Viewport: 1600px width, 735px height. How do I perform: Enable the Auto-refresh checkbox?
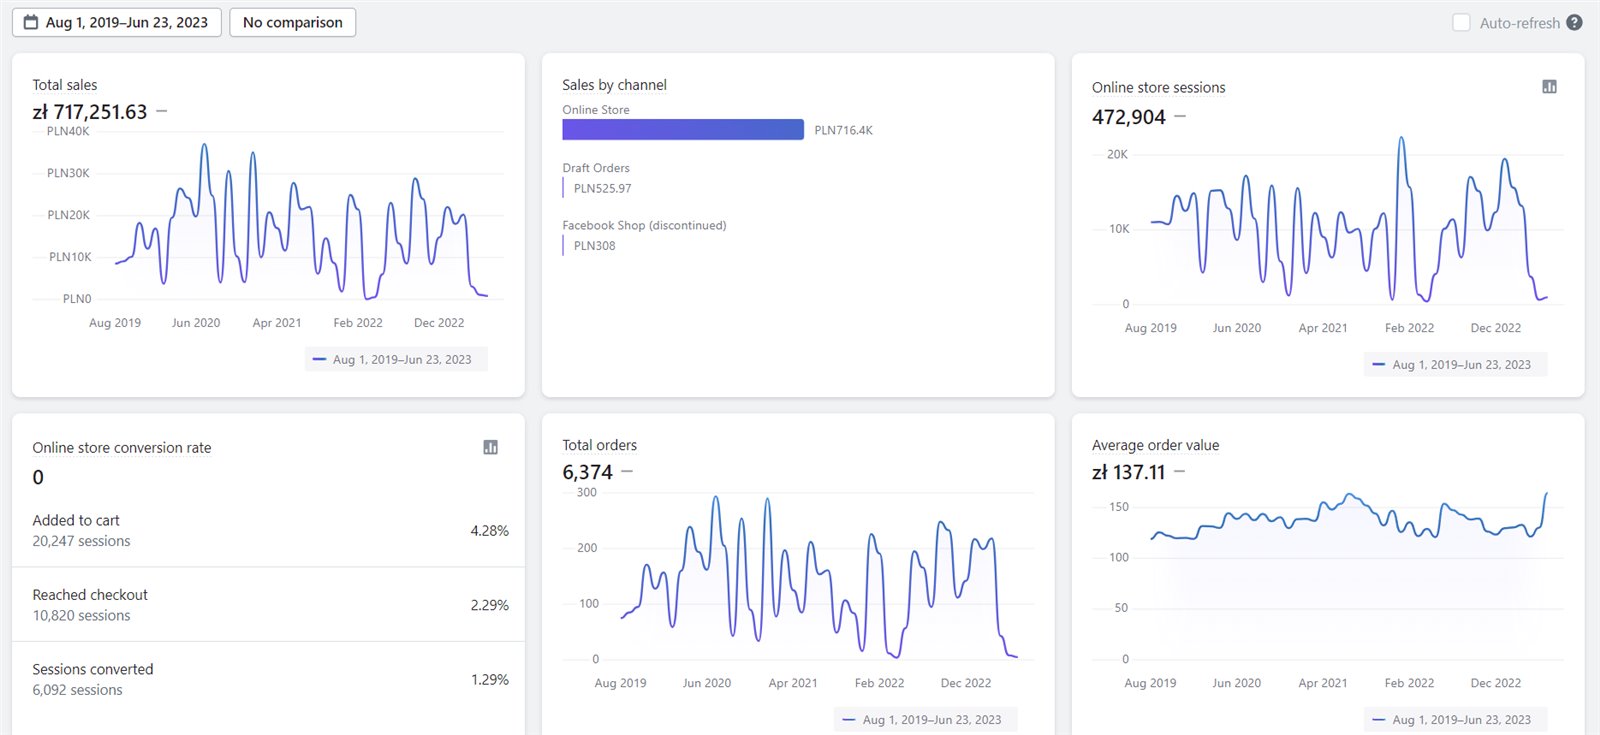1461,22
